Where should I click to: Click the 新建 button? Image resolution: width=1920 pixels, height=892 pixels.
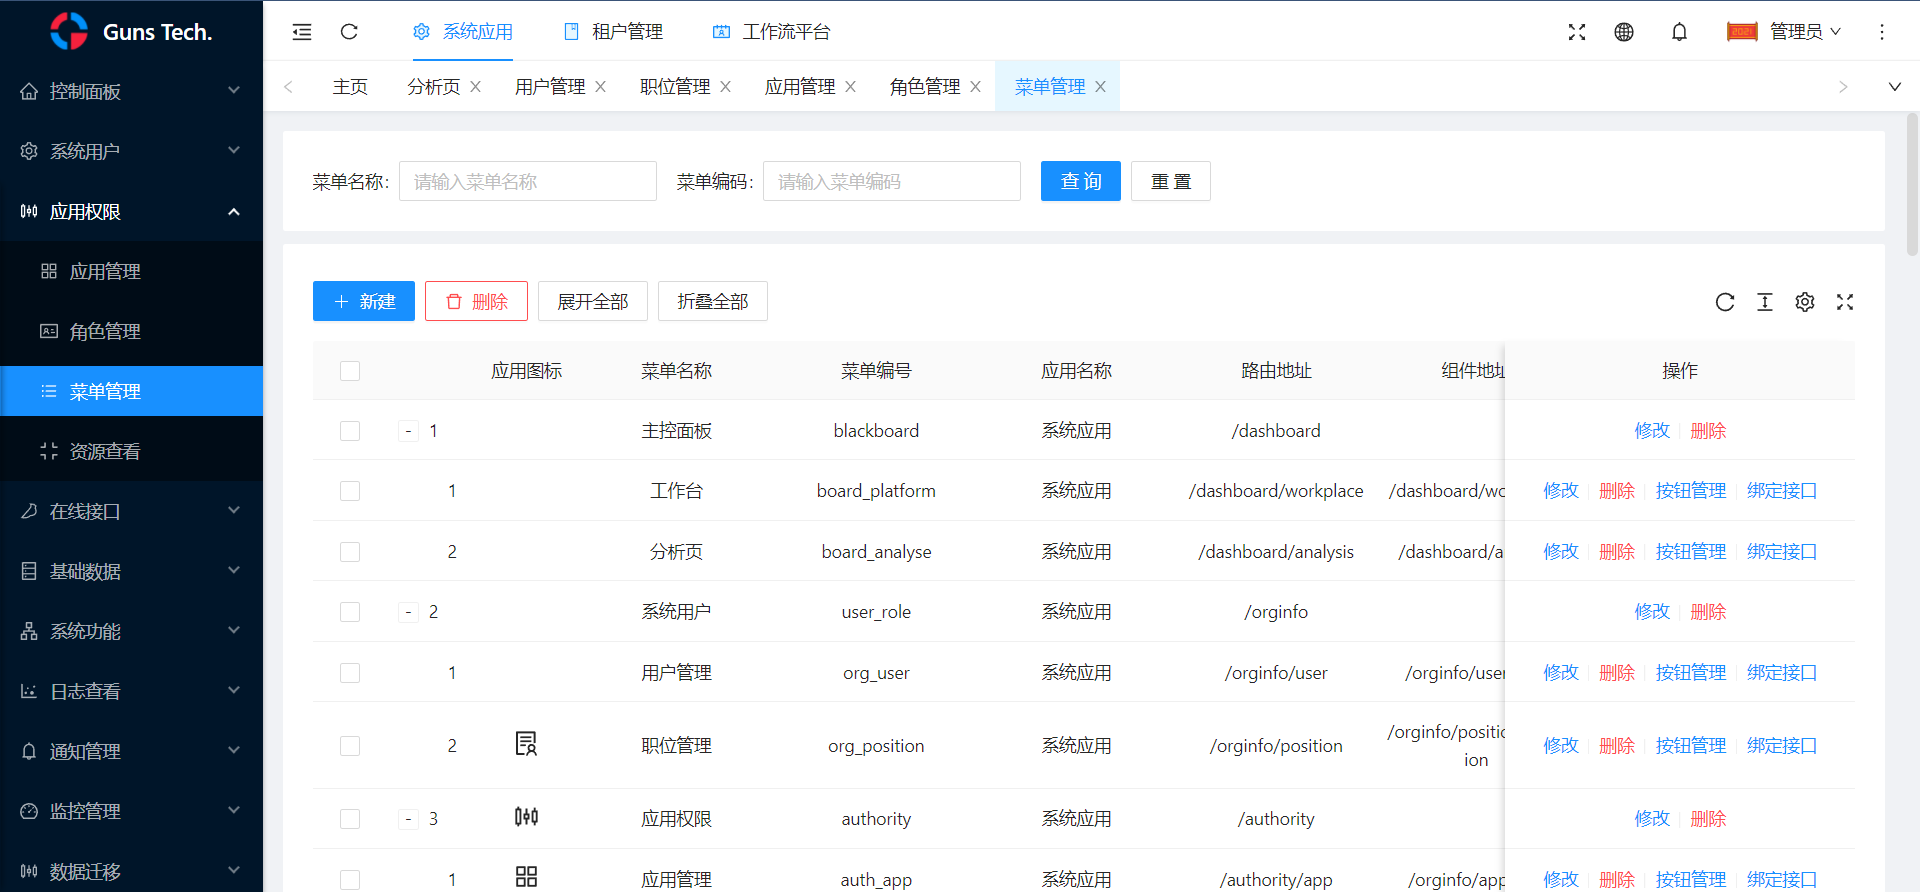coord(364,301)
